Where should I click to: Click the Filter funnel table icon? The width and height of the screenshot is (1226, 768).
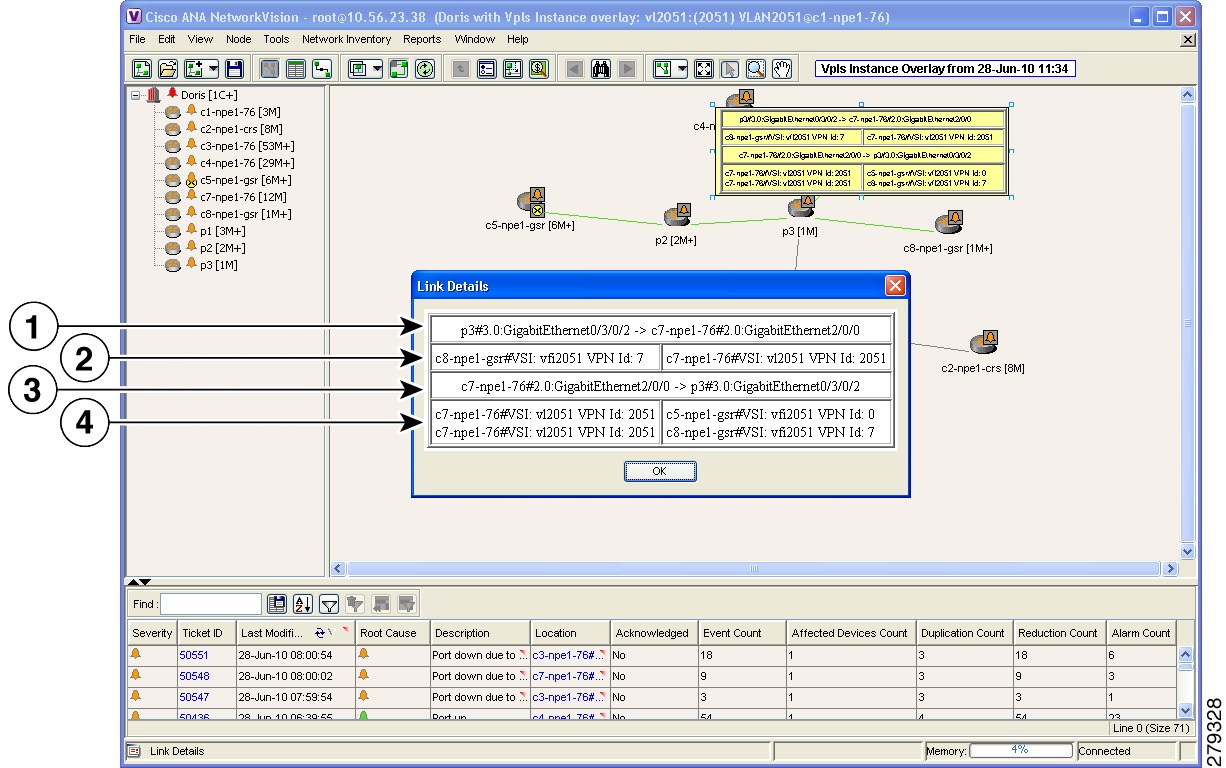point(329,604)
